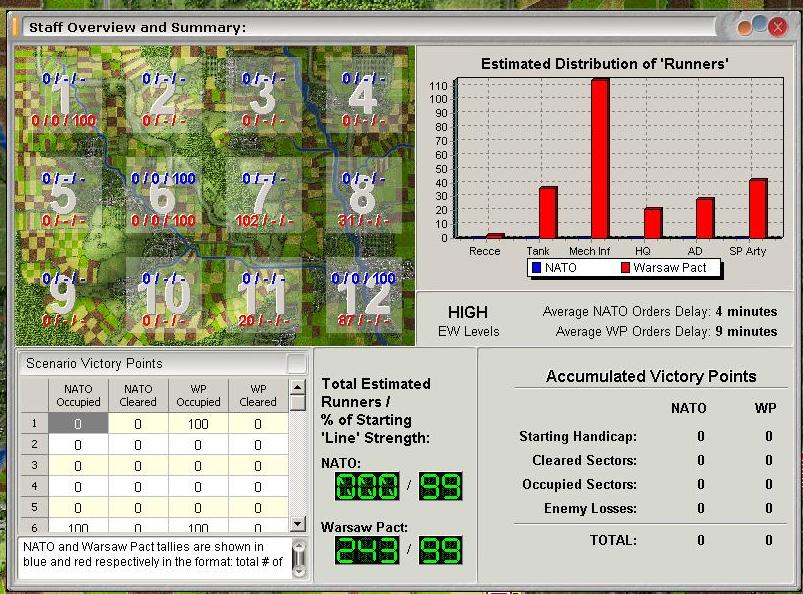Image resolution: width=803 pixels, height=594 pixels.
Task: Click the NATO Occupied column header
Action: pyautogui.click(x=78, y=395)
